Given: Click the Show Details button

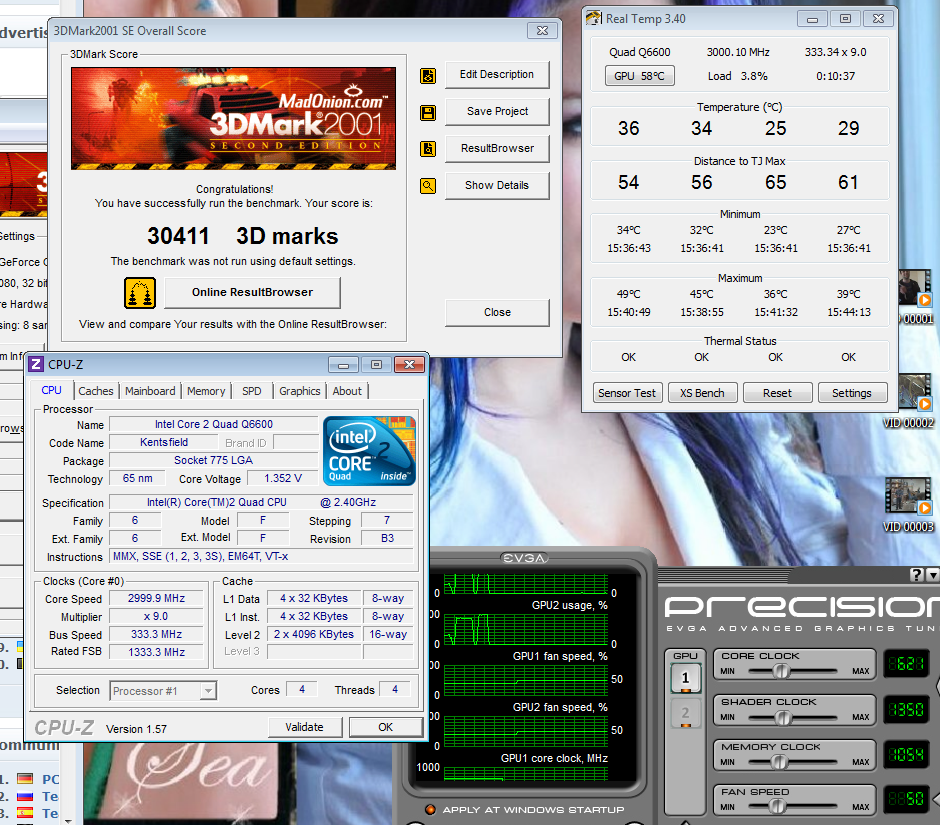Looking at the screenshot, I should click(497, 186).
